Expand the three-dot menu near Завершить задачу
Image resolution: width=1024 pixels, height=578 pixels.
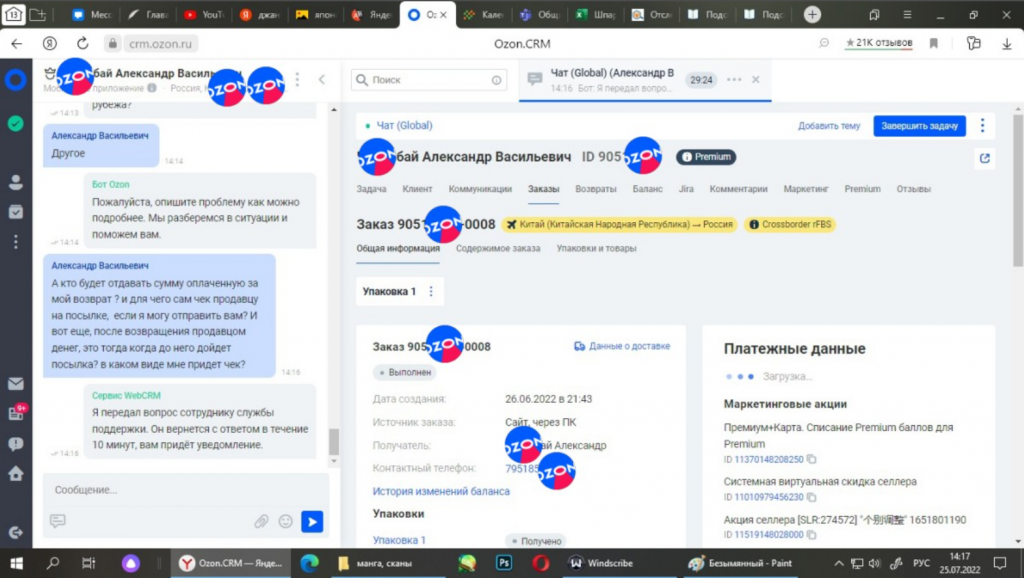pos(983,124)
